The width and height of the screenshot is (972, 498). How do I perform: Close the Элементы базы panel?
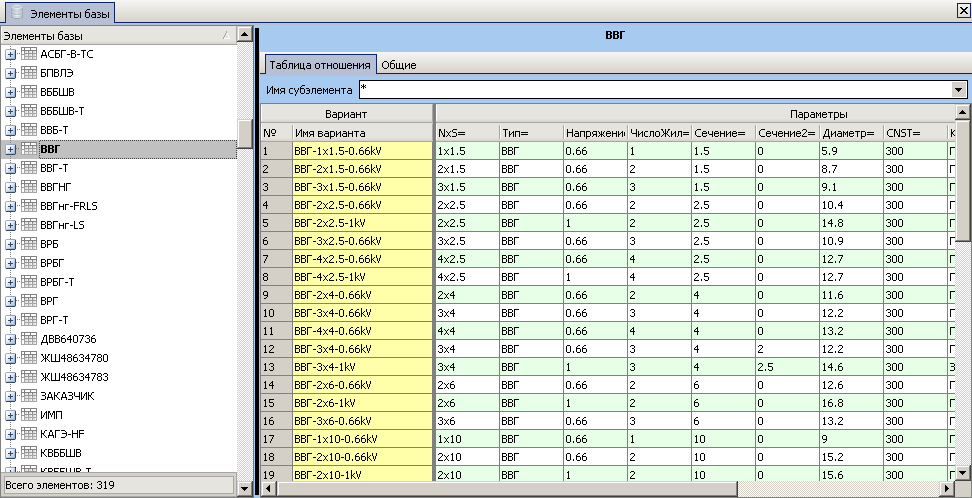tap(963, 8)
